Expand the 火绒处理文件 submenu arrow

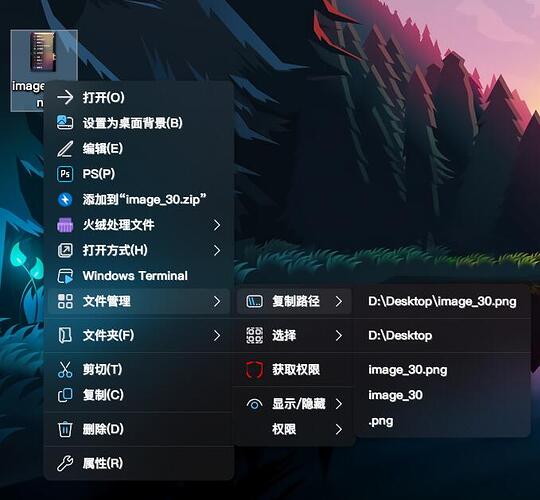pos(217,225)
